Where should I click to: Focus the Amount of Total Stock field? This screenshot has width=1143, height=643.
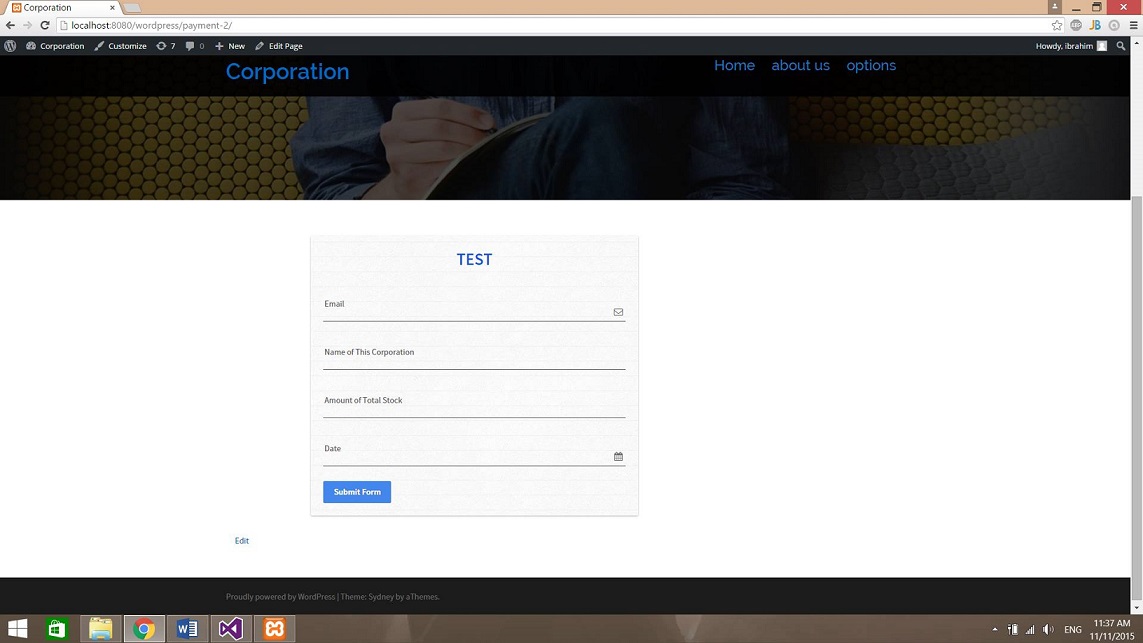click(474, 408)
